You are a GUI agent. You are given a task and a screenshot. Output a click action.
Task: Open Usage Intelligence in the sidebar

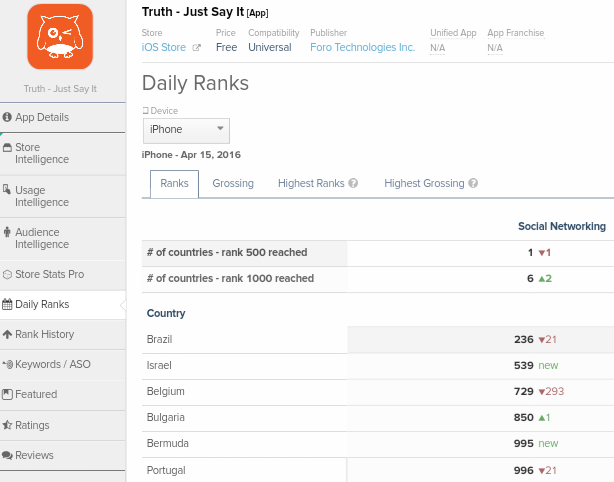63,196
